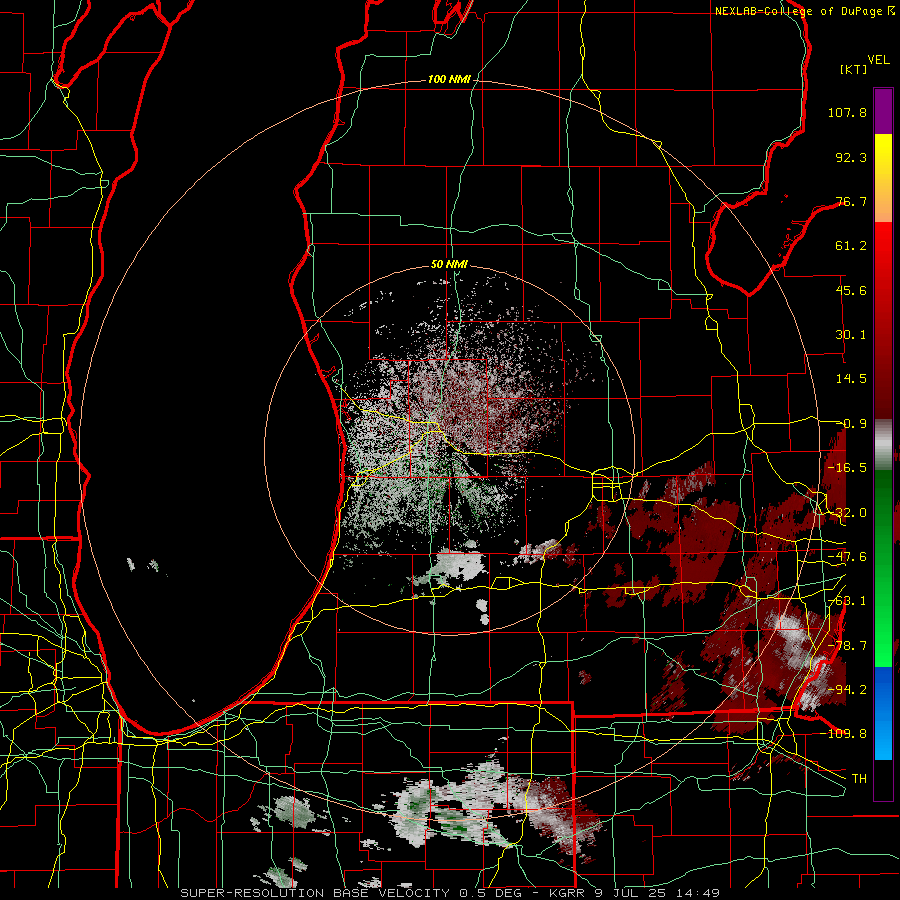
Task: Select the -94.2 scale value
Action: click(847, 689)
